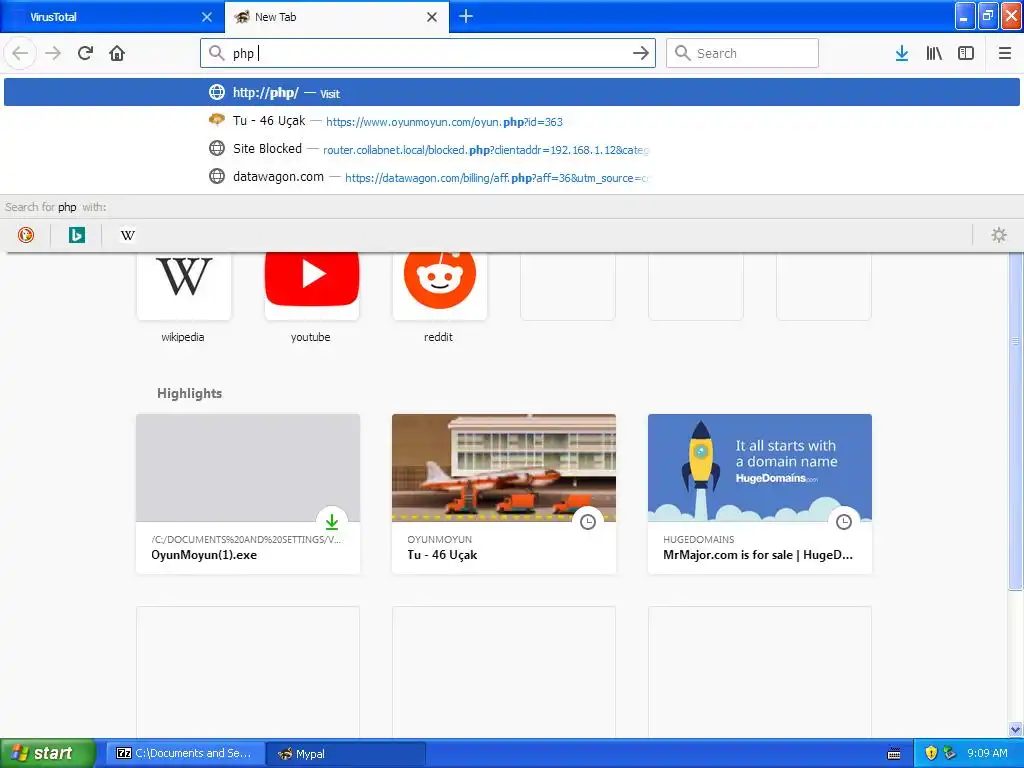
Task: Open the Downloads panel arrow icon
Action: point(902,53)
